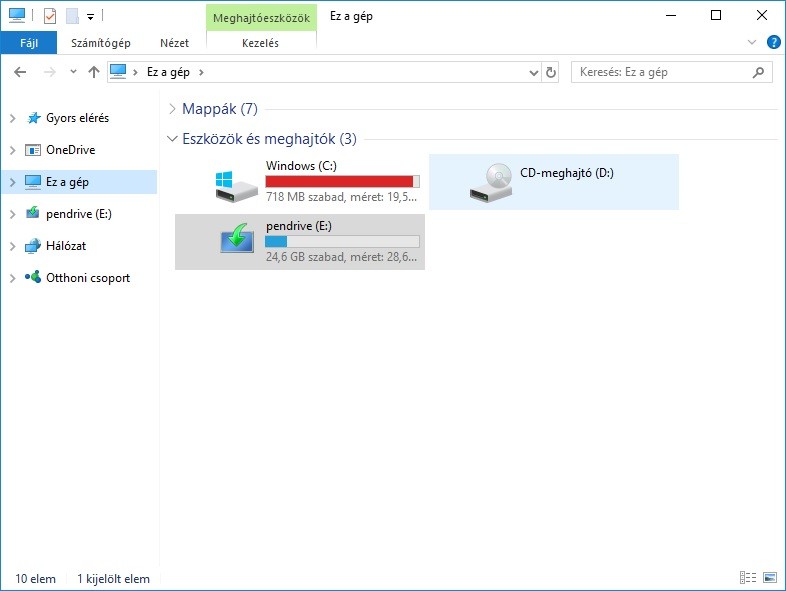Expand Gyors elérés in the navigation pane
The height and width of the screenshot is (591, 786).
coord(13,118)
